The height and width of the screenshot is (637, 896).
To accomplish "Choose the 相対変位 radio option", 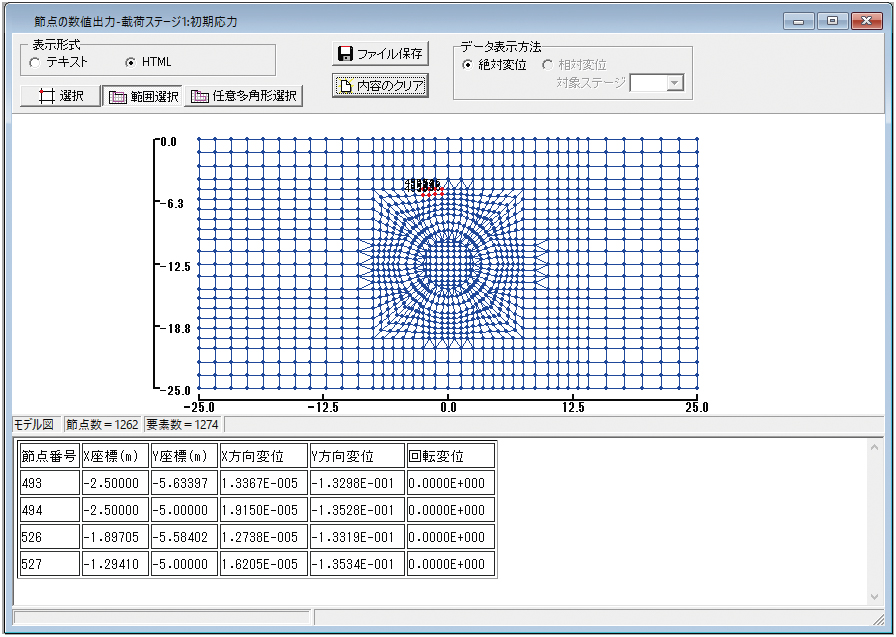I will click(548, 65).
